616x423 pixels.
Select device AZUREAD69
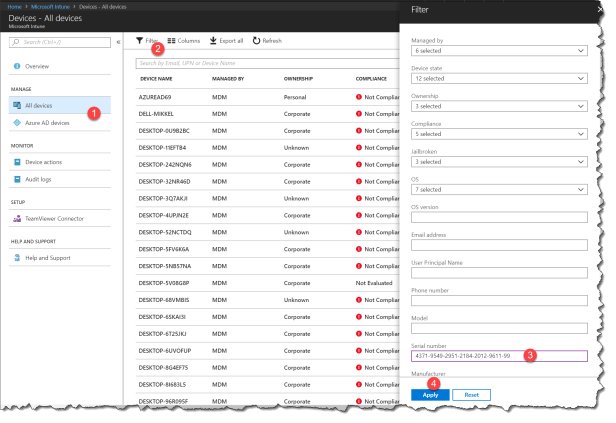point(155,97)
